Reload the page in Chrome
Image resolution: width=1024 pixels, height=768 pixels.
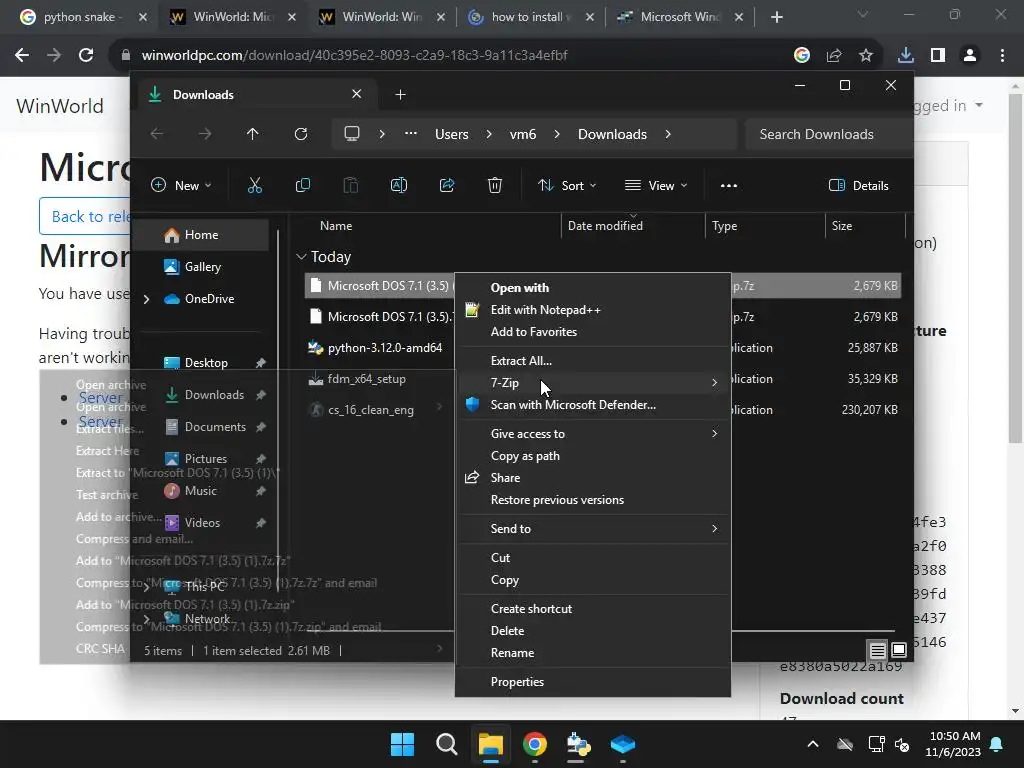click(x=86, y=55)
